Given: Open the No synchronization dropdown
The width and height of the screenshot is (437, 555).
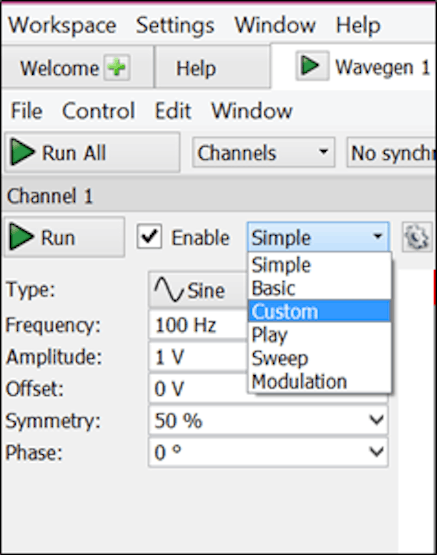Looking at the screenshot, I should (391, 153).
